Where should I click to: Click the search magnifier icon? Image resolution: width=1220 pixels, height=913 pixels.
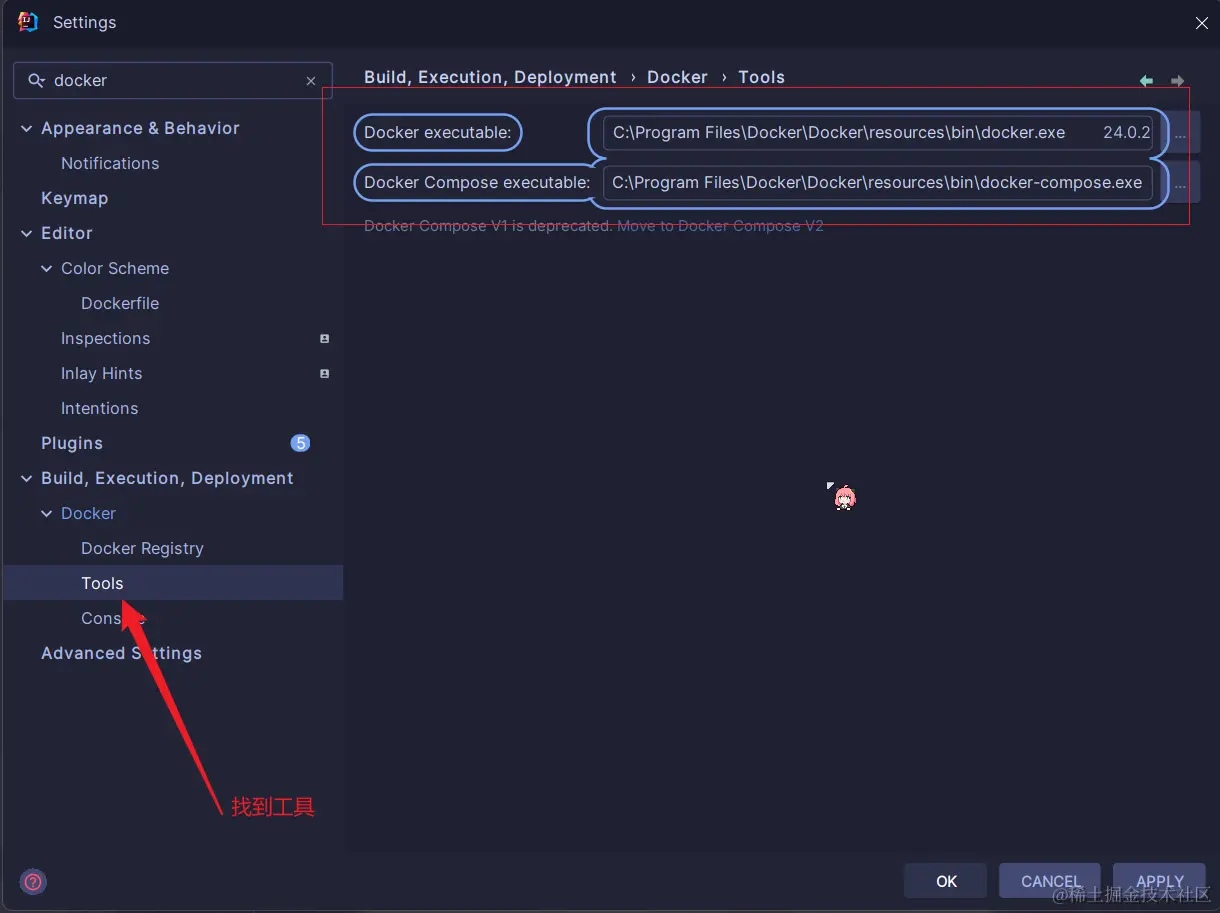tap(36, 80)
